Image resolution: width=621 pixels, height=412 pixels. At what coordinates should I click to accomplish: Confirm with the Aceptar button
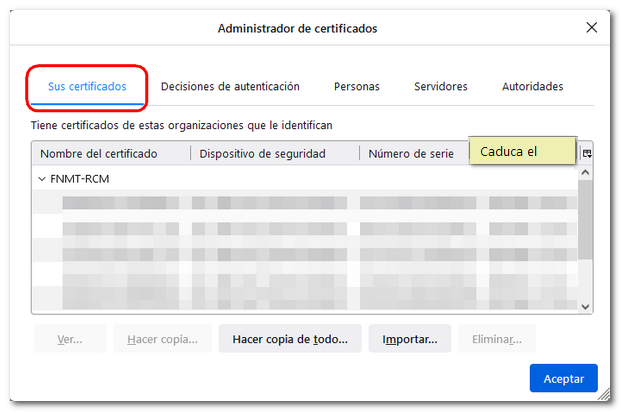click(563, 379)
